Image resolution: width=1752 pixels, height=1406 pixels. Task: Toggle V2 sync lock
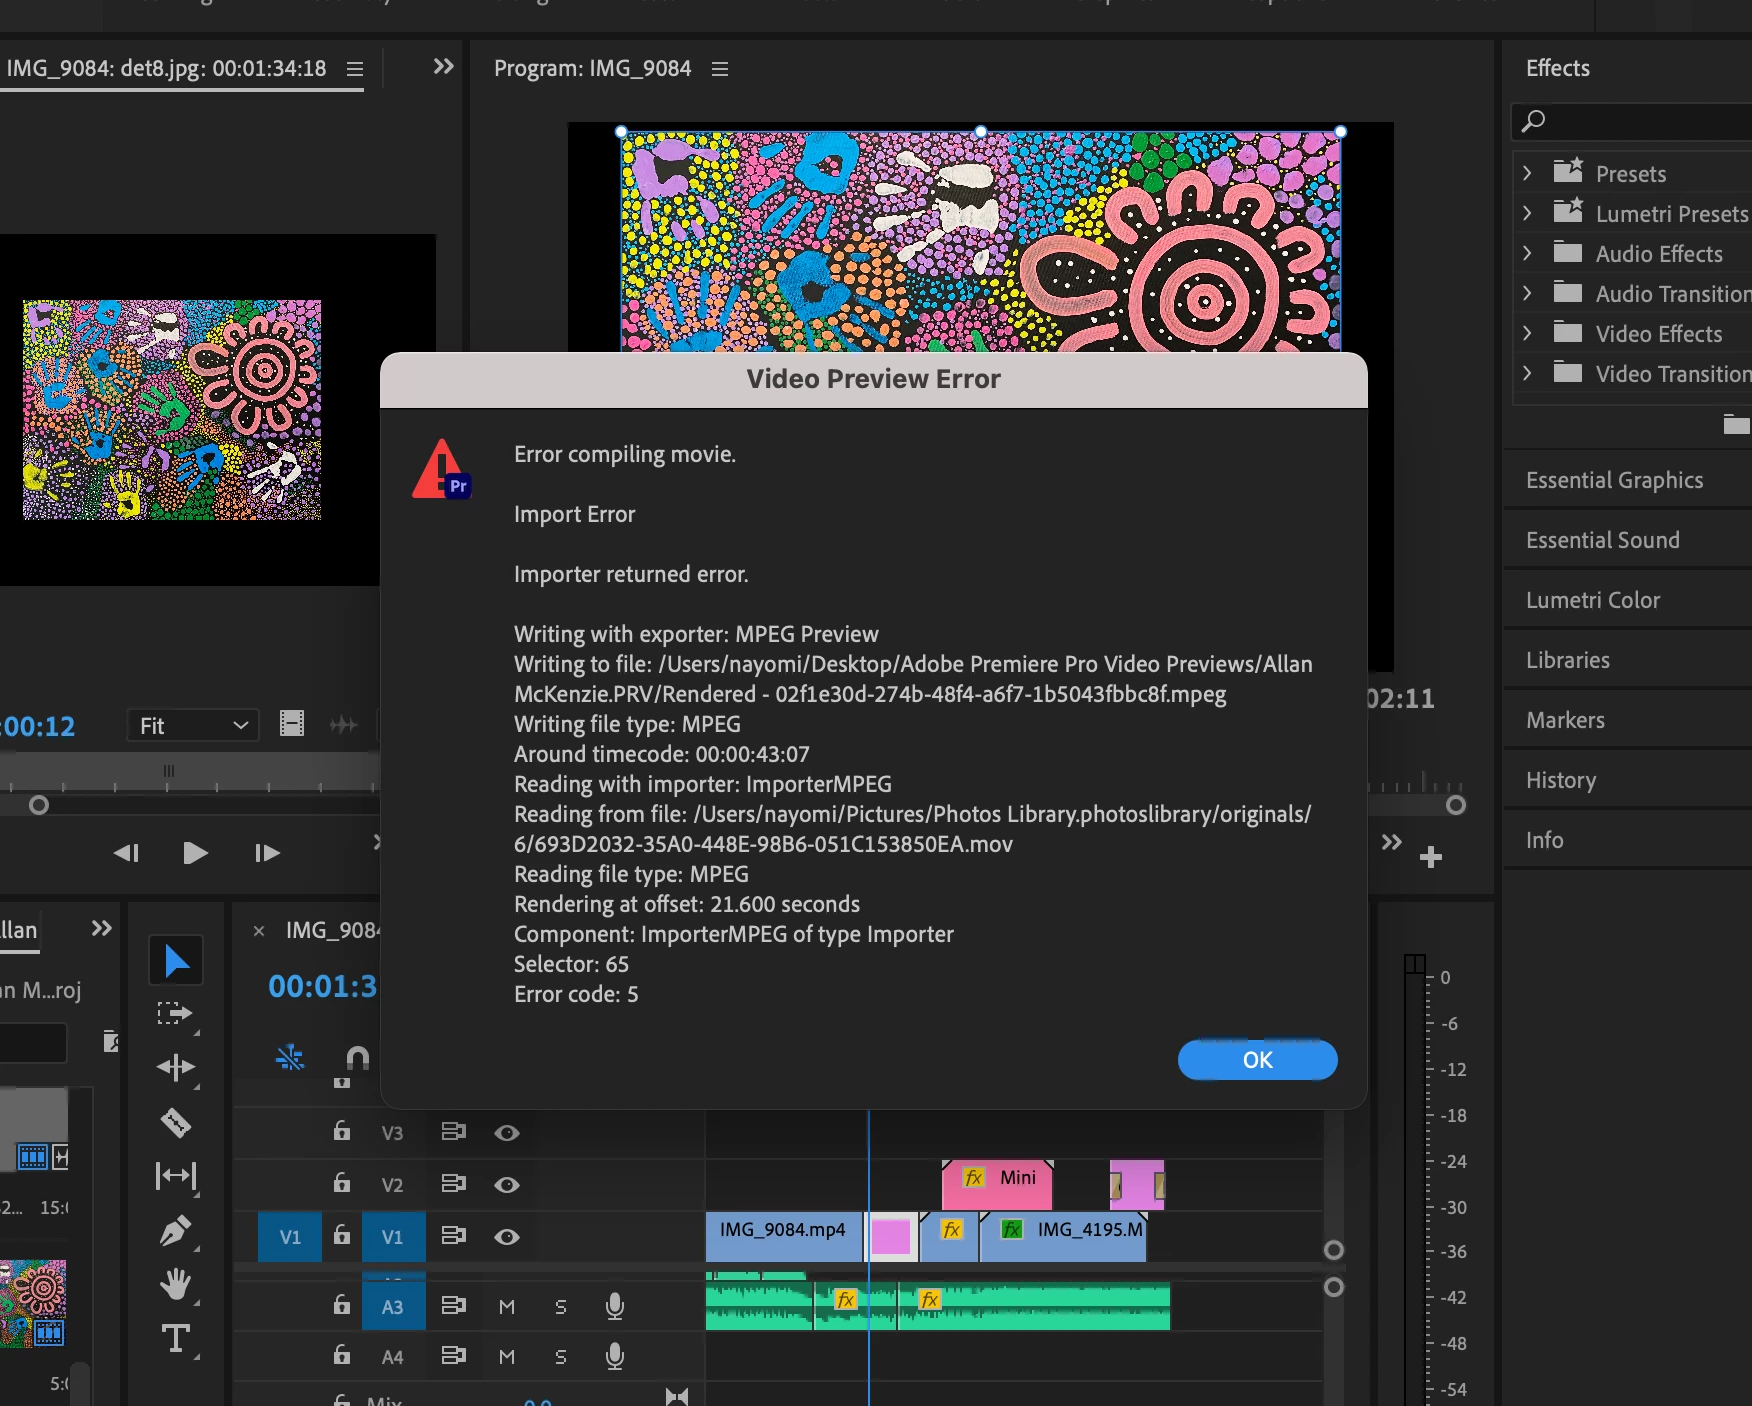click(x=454, y=1184)
